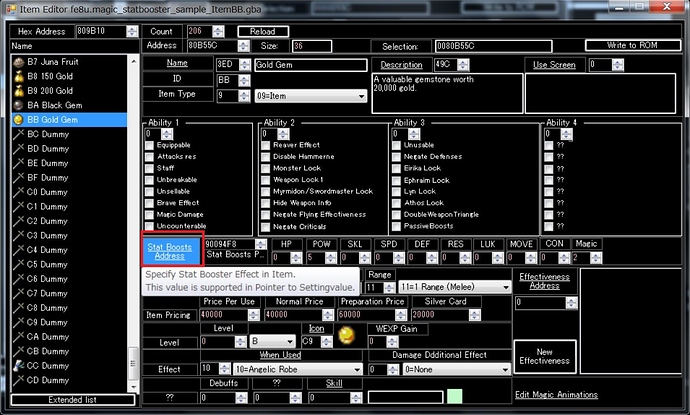Screen dimensions: 690x415
Task: Select the C0 Dummy item in list
Action: point(47,191)
